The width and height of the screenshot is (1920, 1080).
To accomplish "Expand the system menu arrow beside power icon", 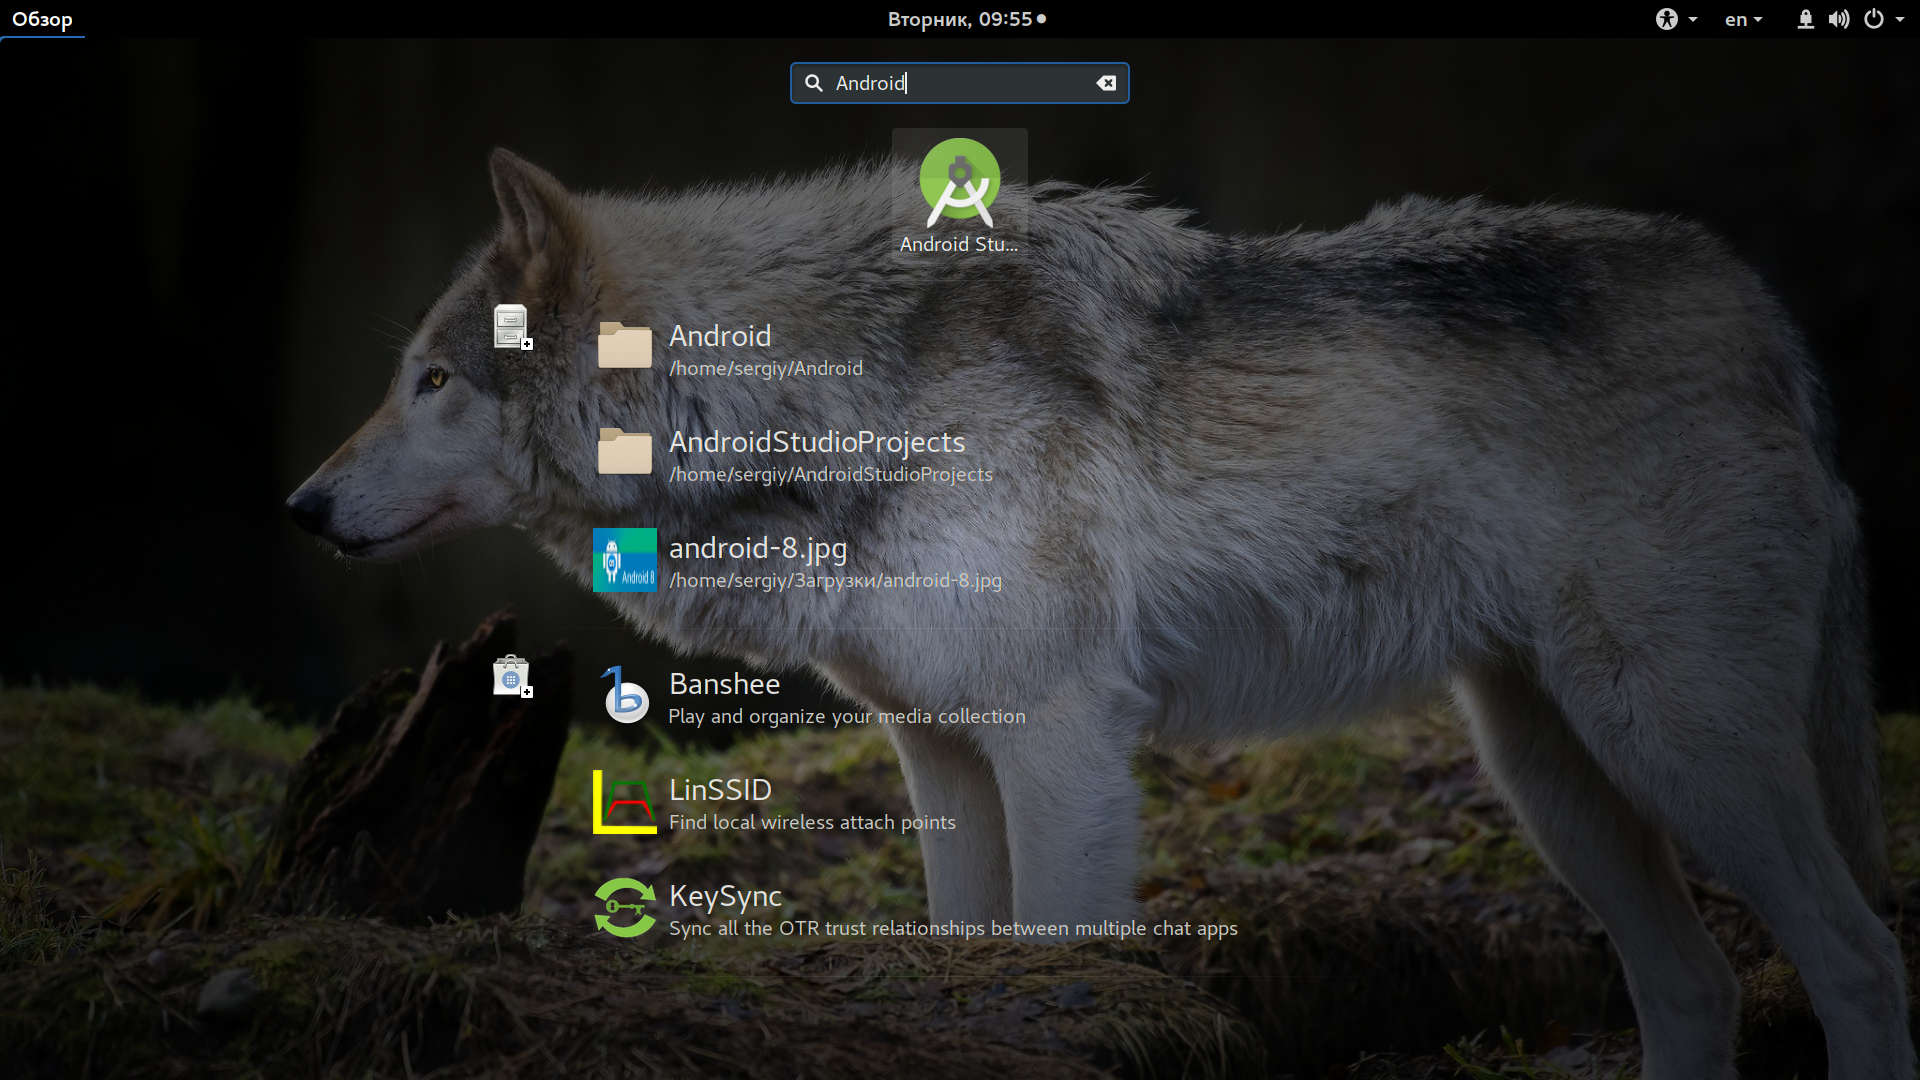I will (x=1900, y=19).
